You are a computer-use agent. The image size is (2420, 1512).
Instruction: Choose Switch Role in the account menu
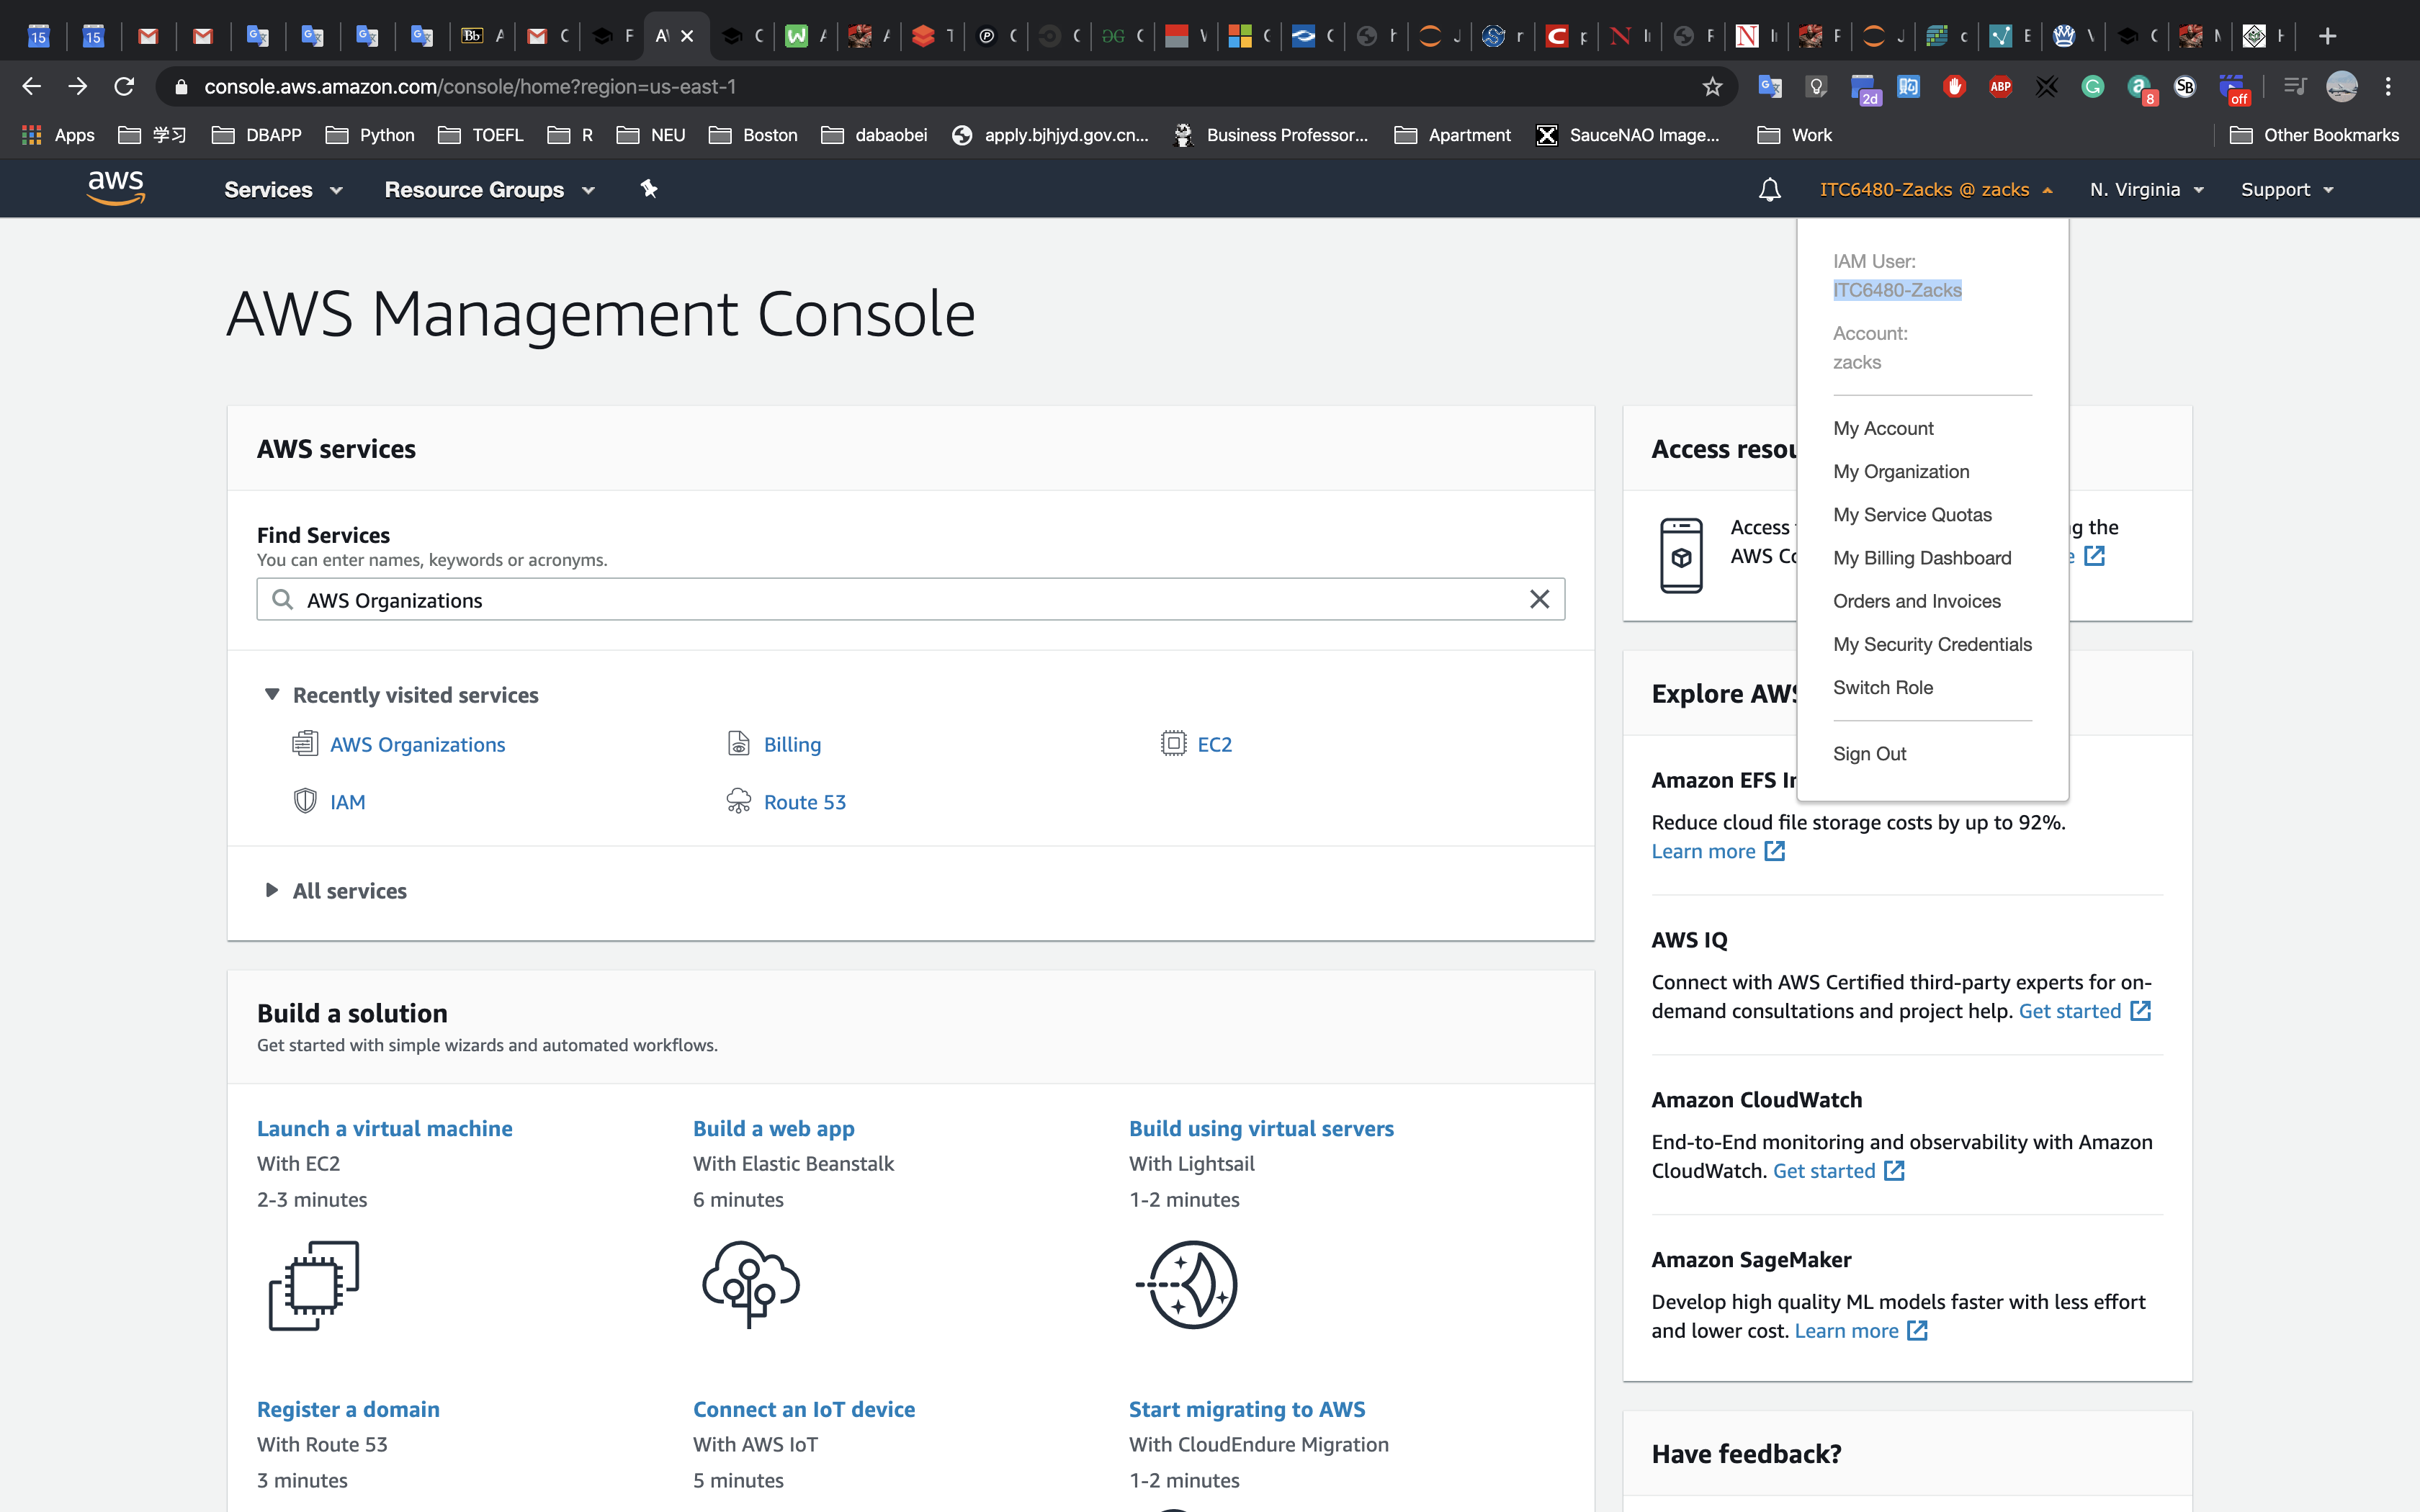click(1882, 688)
